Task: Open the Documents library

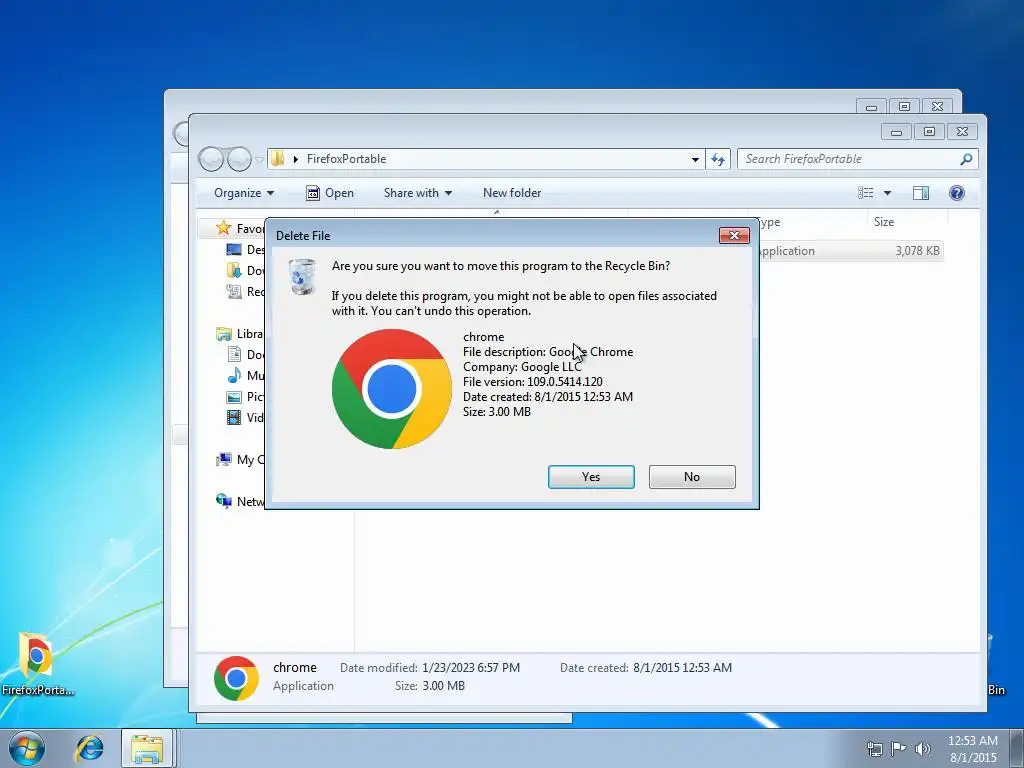Action: coord(245,355)
